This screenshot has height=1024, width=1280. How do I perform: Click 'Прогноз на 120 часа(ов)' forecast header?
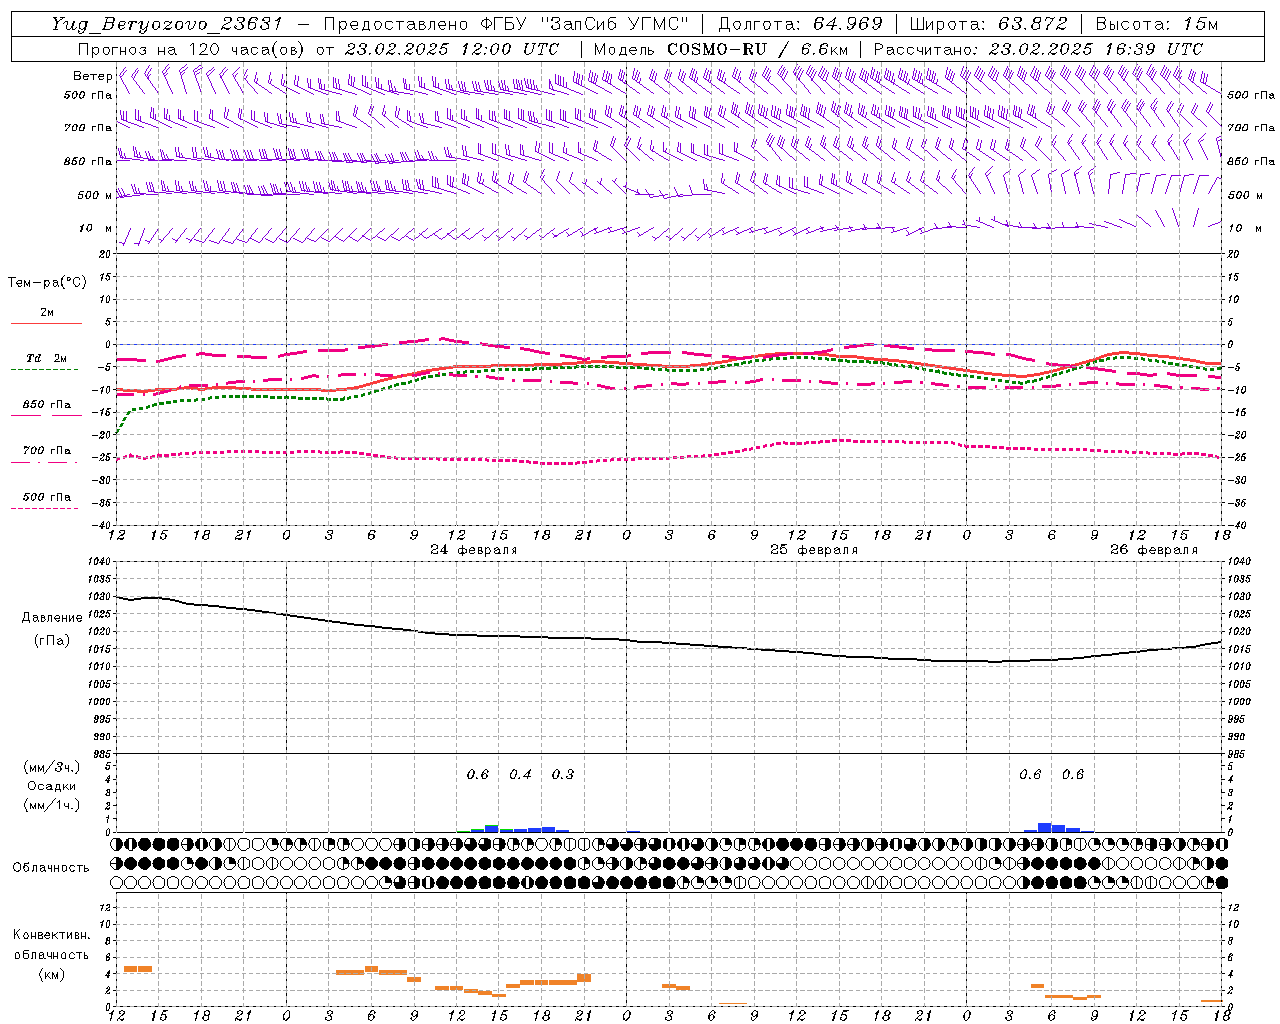(193, 49)
